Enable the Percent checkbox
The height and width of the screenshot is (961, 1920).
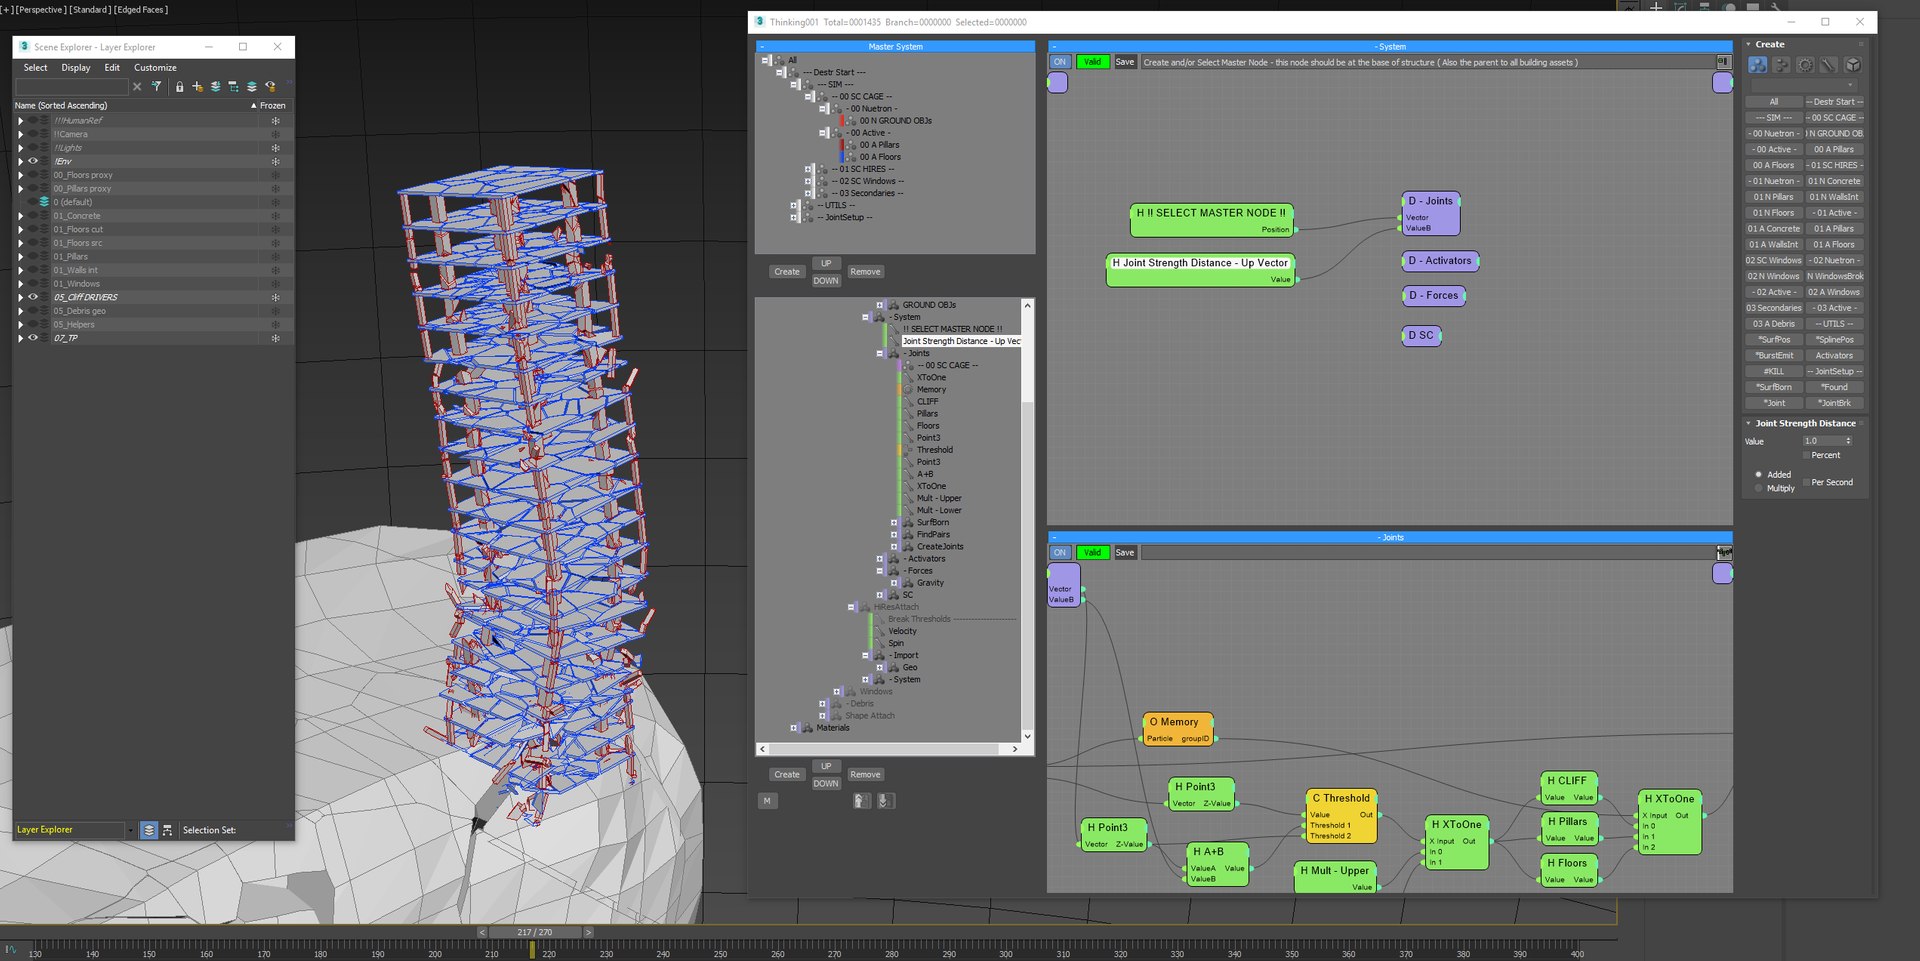(x=1806, y=455)
